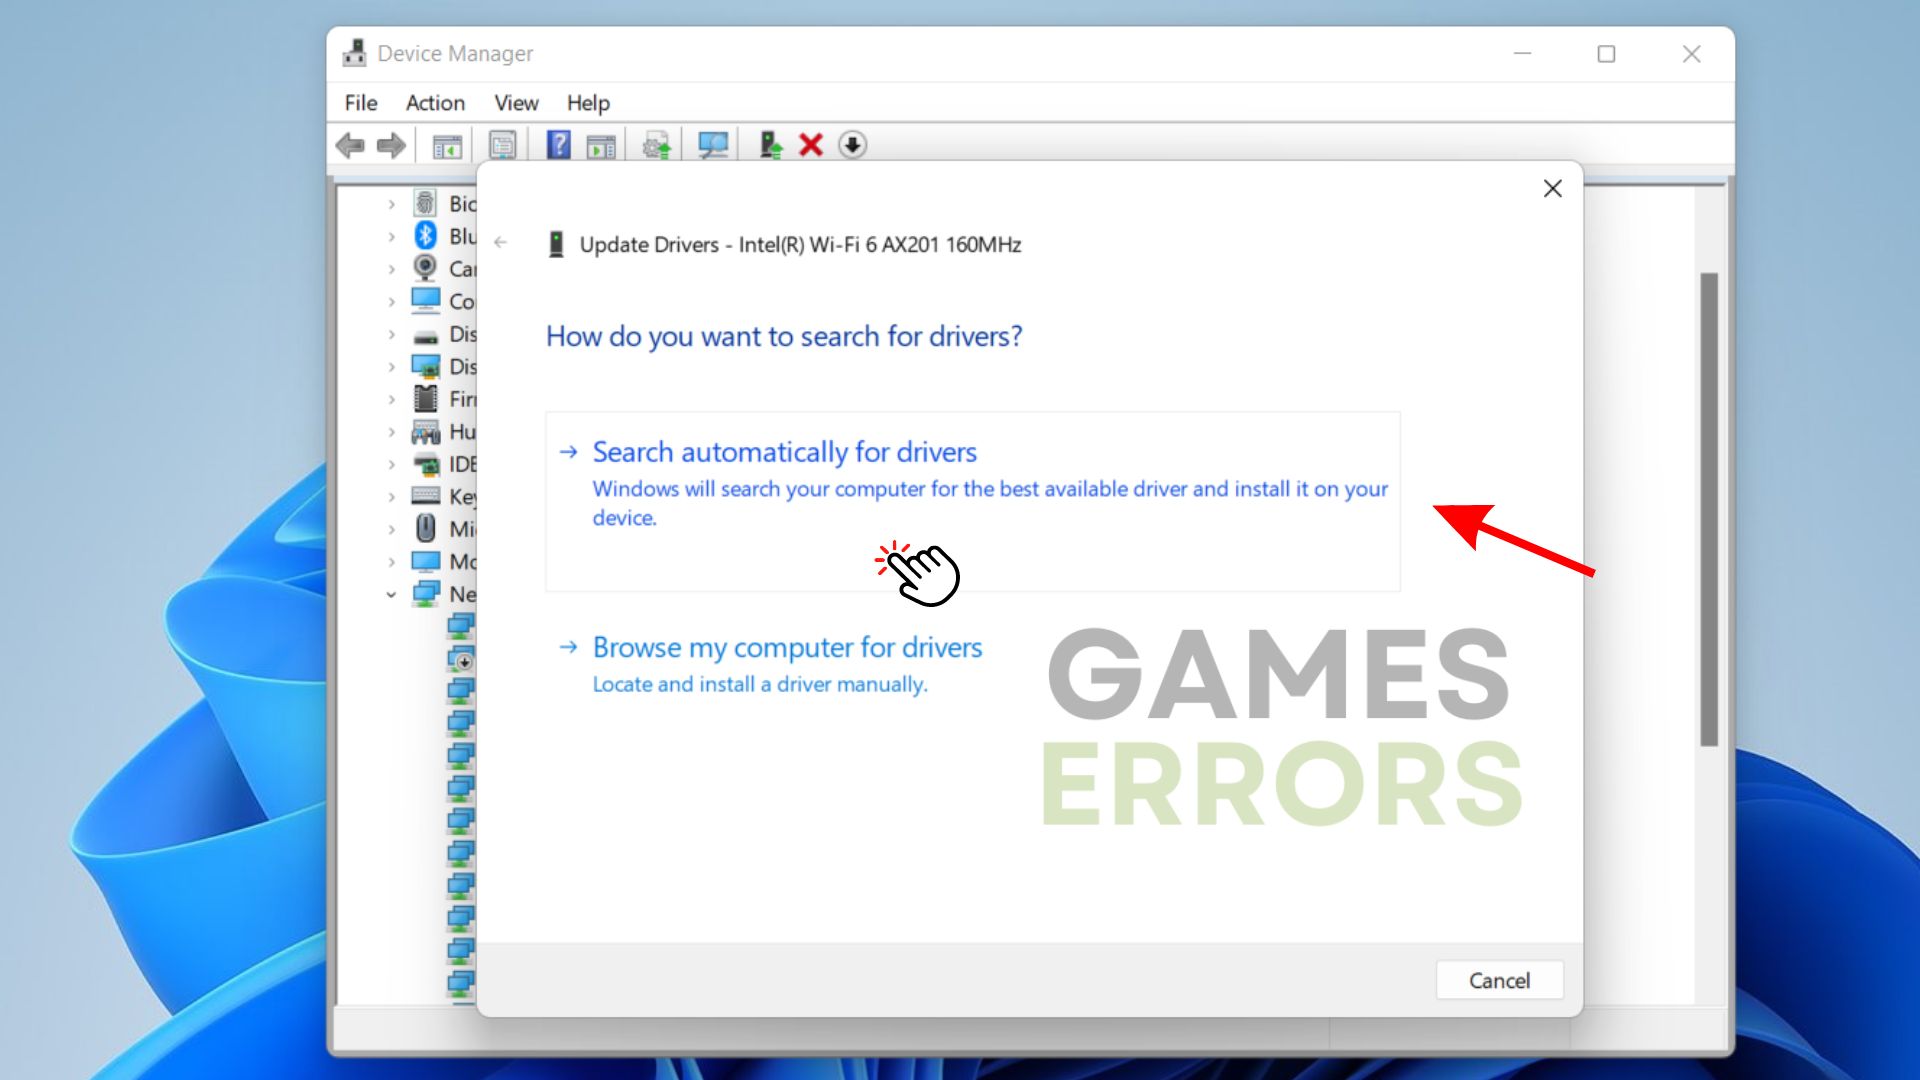Open the Action menu

point(435,103)
